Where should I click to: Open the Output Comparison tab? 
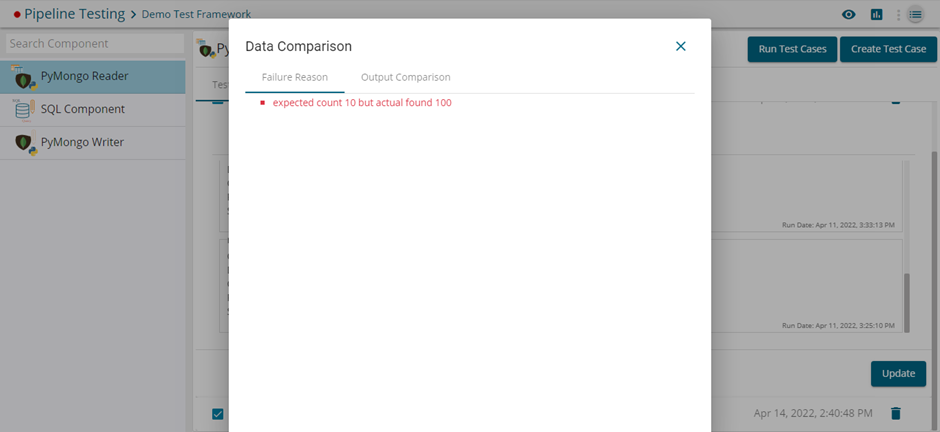tap(405, 77)
